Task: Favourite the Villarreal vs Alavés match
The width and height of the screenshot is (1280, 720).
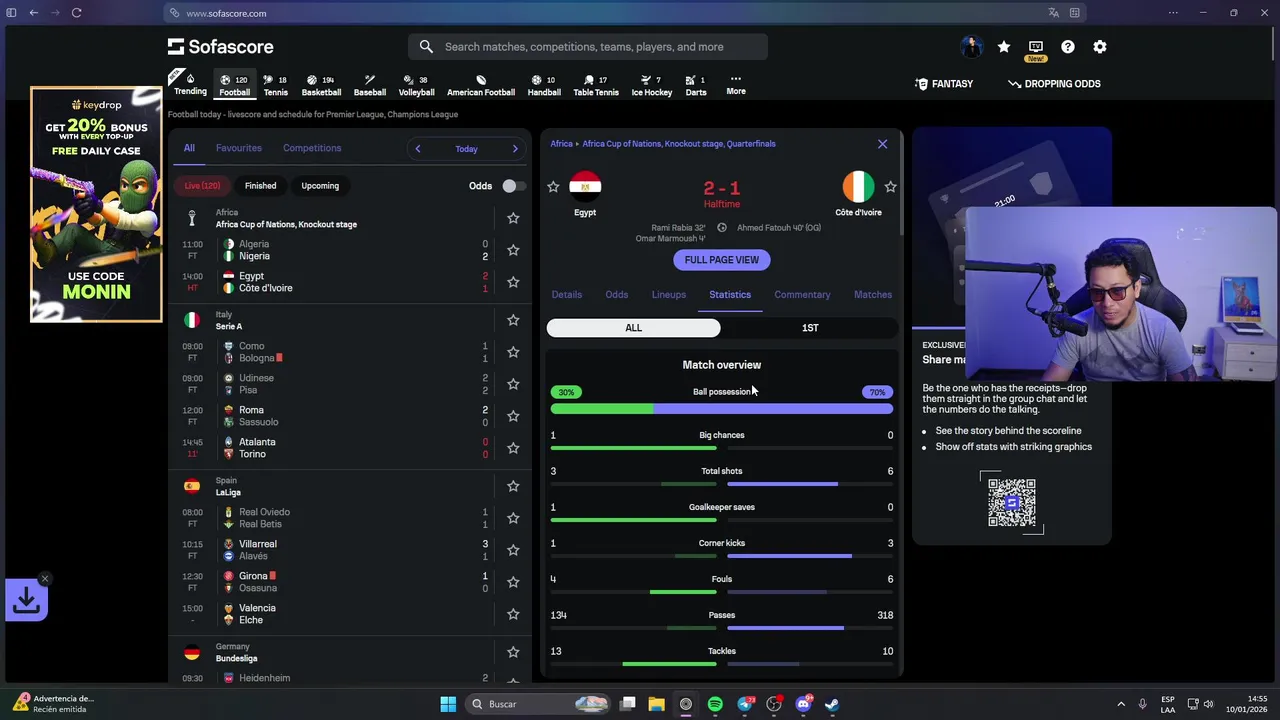Action: (x=513, y=550)
